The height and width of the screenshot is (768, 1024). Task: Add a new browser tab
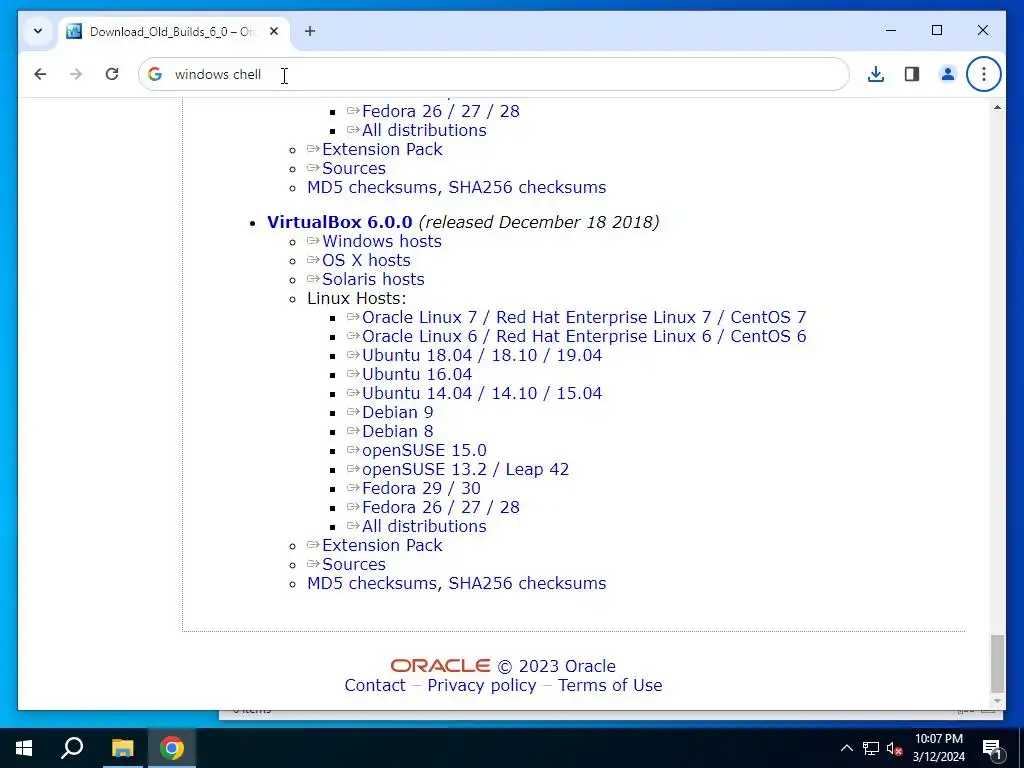pyautogui.click(x=310, y=31)
